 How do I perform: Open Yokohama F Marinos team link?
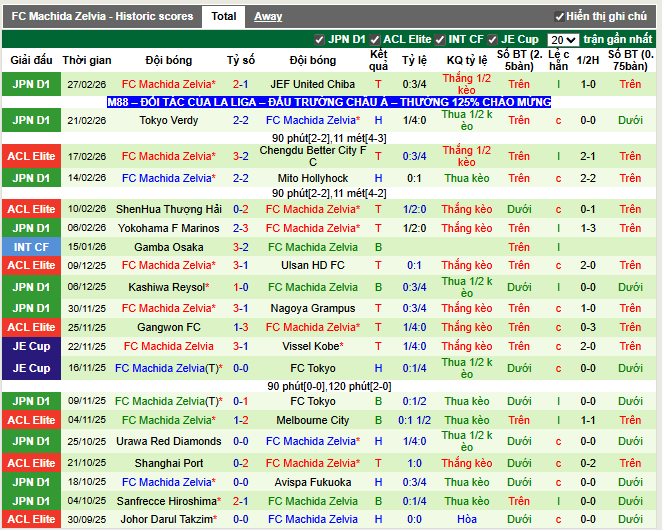coord(169,228)
